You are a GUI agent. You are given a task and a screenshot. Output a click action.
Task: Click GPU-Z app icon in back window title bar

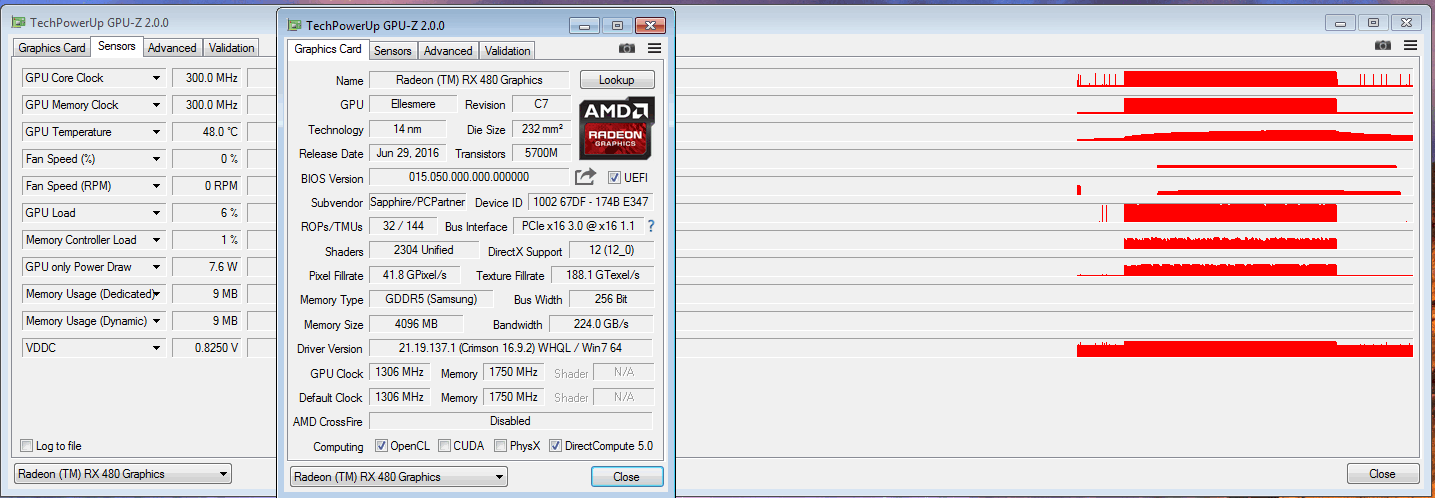19,23
